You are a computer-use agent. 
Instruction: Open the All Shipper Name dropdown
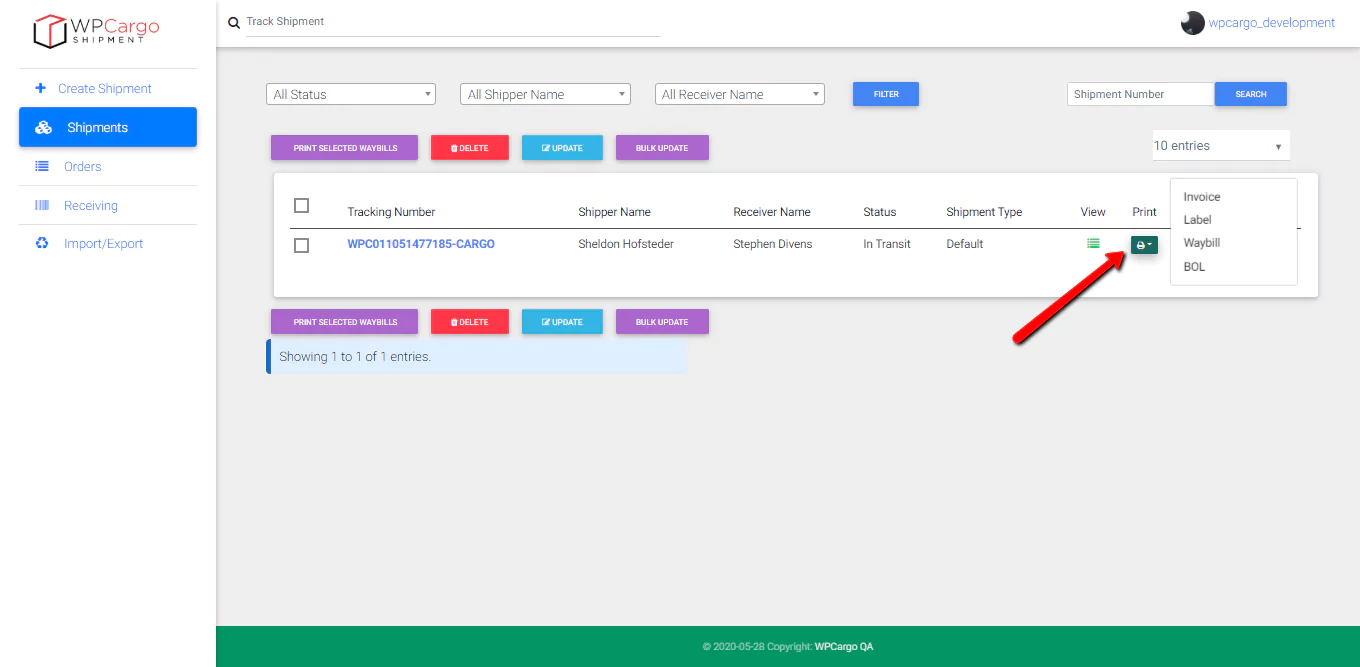coord(545,94)
